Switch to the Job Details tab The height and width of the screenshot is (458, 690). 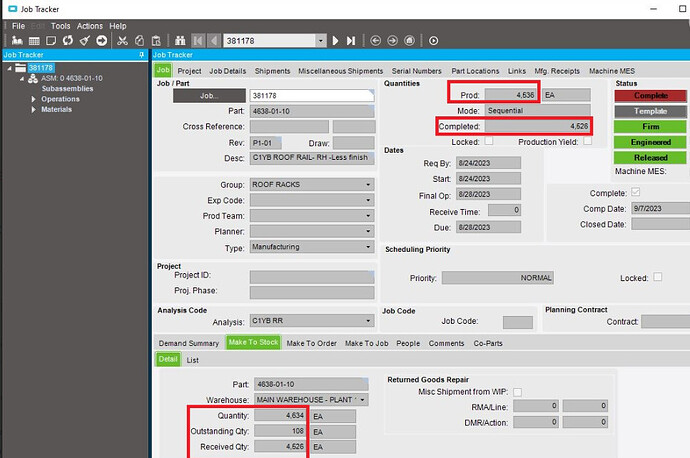click(228, 71)
